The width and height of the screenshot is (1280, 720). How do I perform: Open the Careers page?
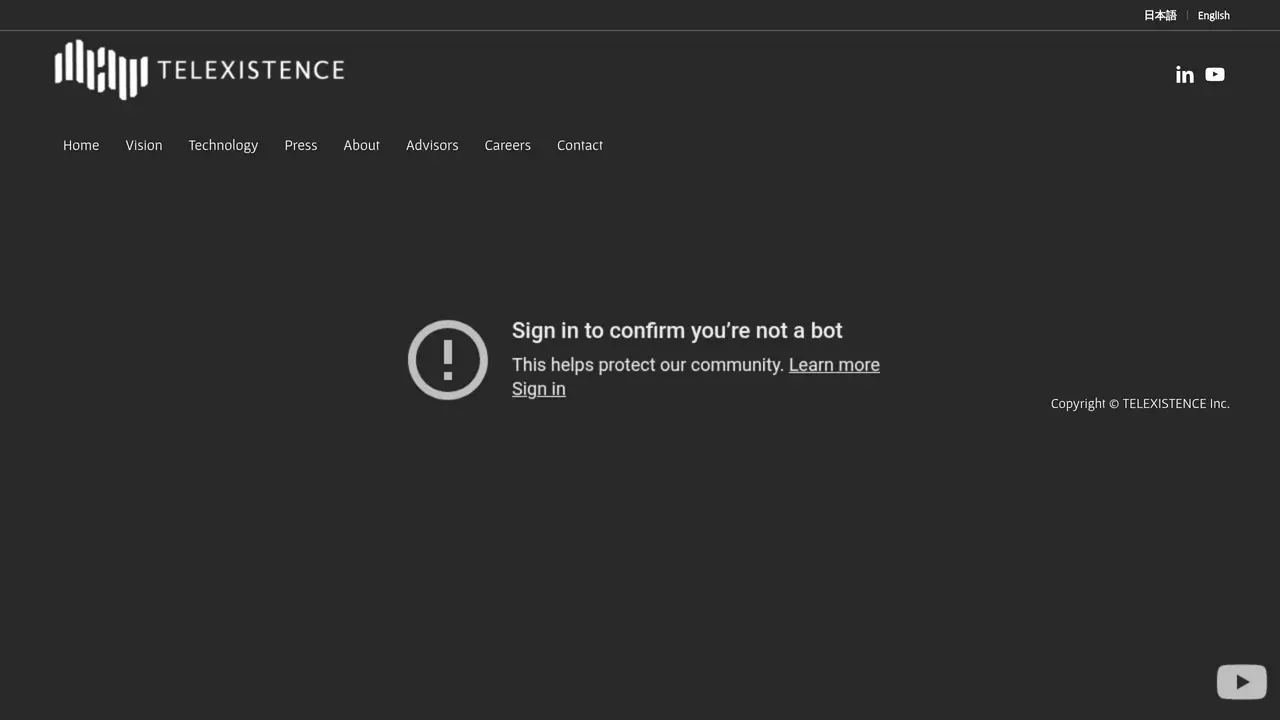point(508,145)
